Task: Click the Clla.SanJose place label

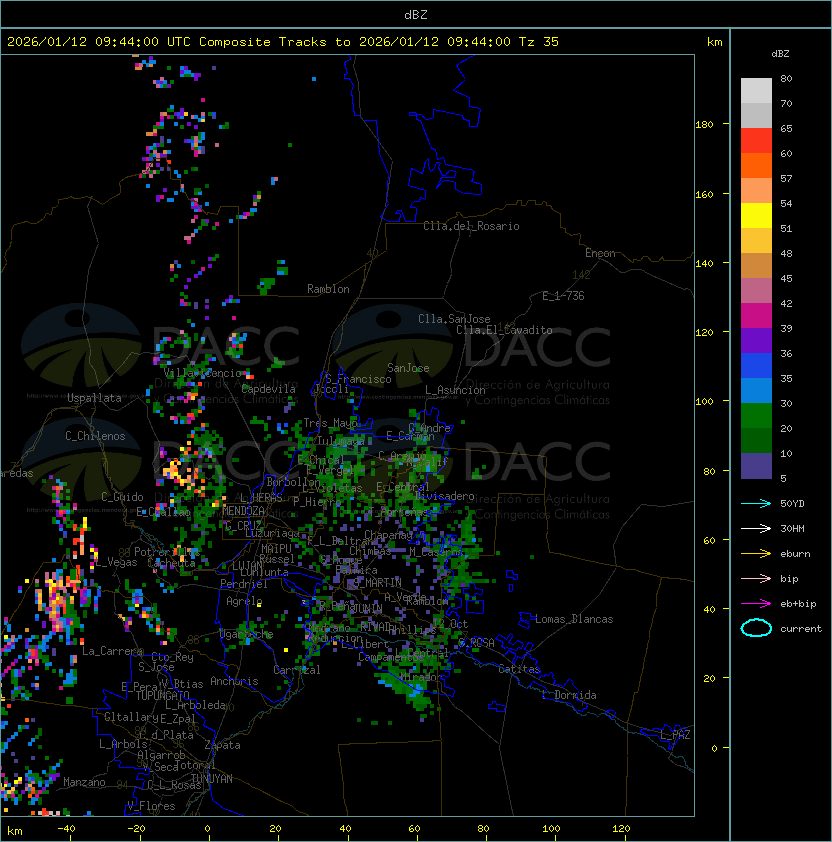Action: tap(454, 319)
